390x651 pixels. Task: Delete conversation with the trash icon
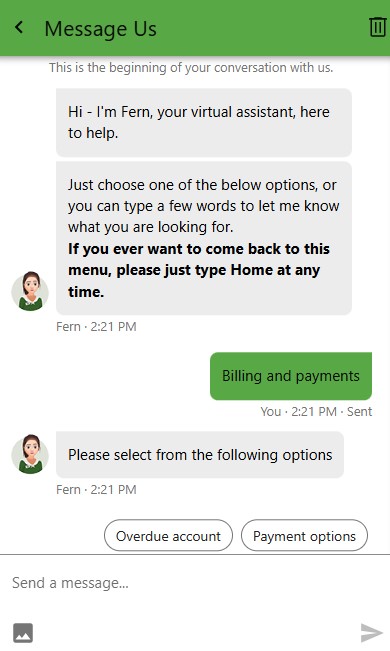pyautogui.click(x=377, y=27)
